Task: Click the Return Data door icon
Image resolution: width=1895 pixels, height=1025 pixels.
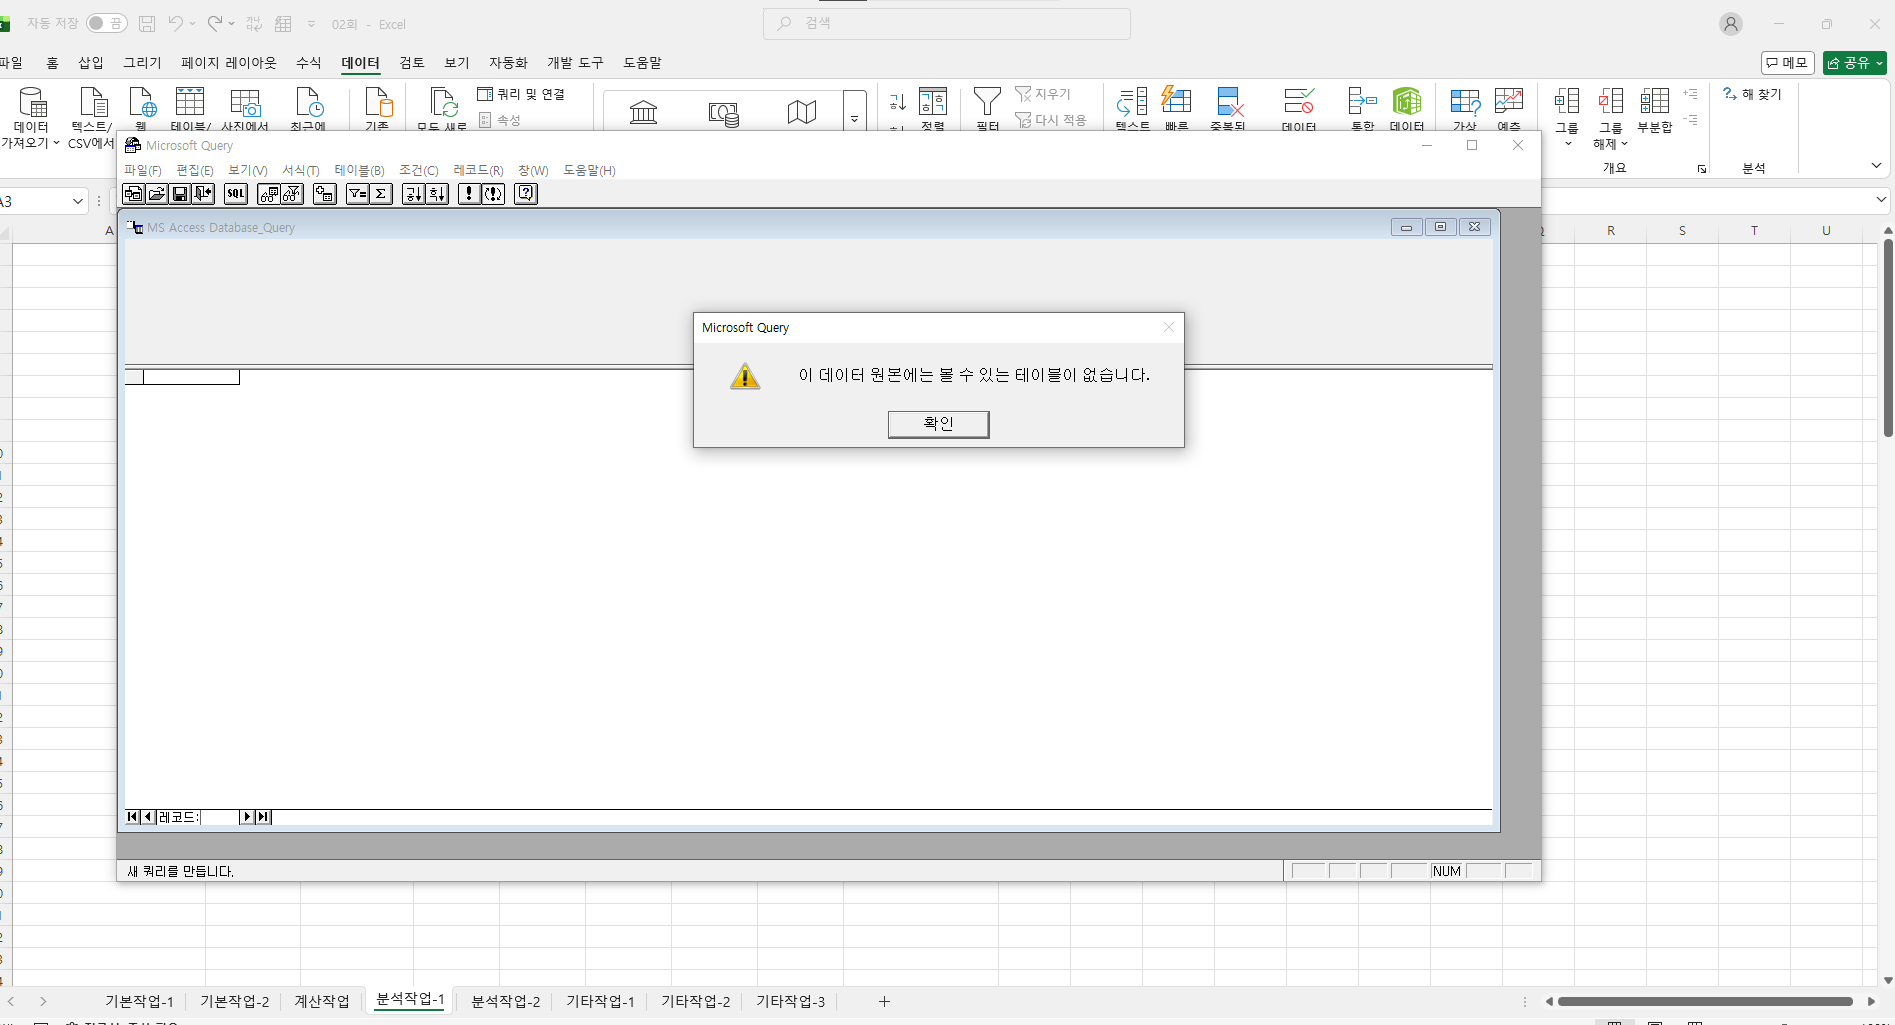Action: tap(203, 194)
